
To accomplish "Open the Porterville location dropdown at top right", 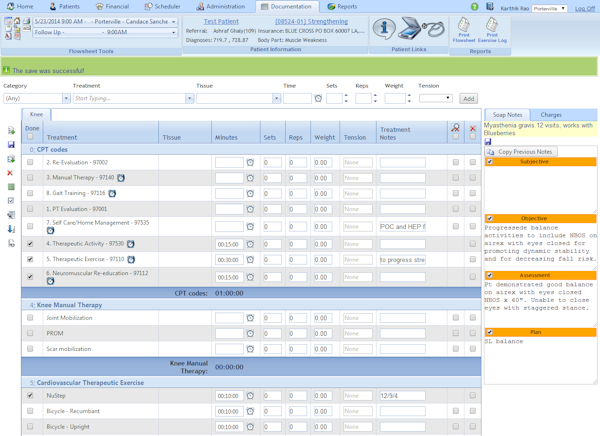I will (x=549, y=8).
